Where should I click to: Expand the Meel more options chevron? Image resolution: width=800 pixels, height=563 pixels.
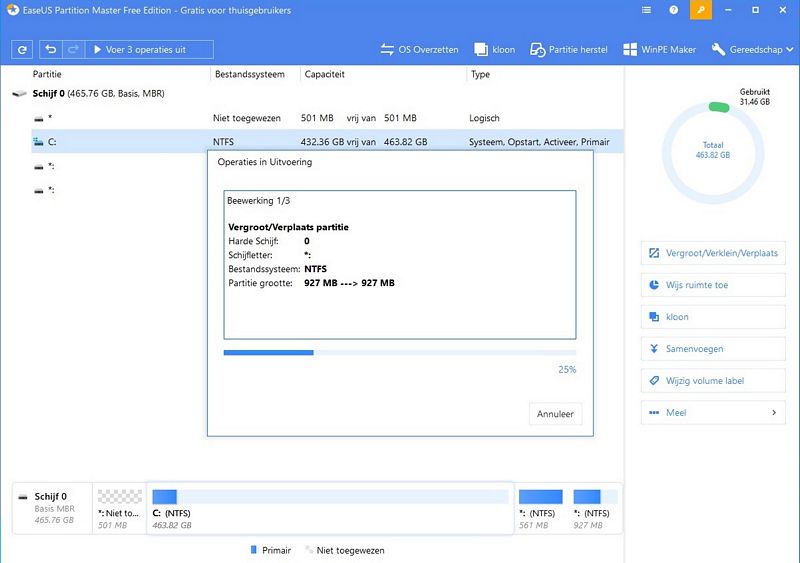point(773,412)
